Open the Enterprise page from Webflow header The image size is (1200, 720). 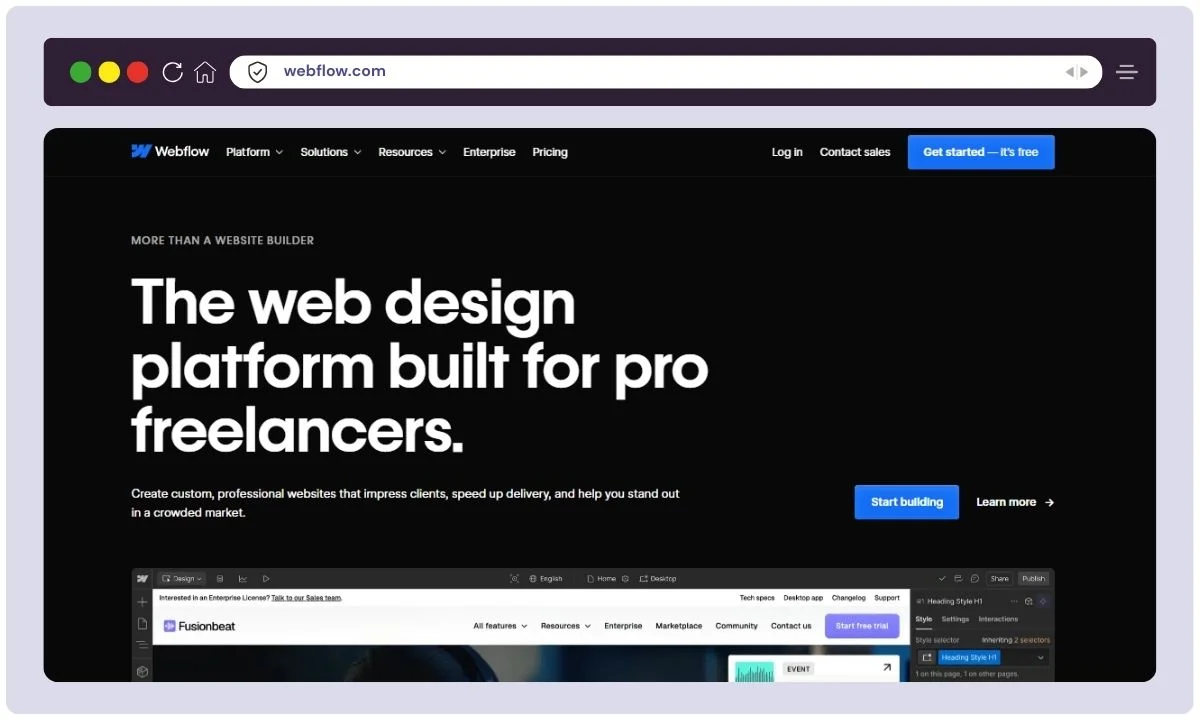point(489,152)
